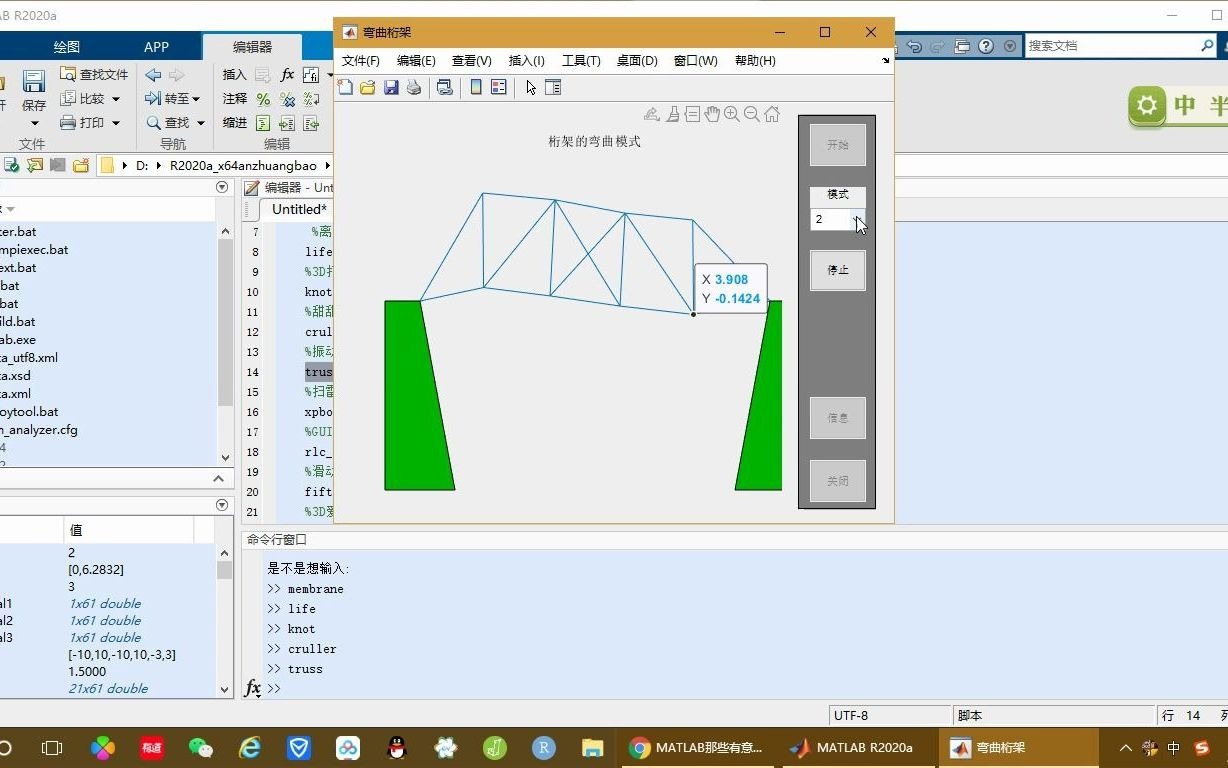Open the 保存 save dropdown arrow
The image size is (1228, 768).
pos(34,125)
